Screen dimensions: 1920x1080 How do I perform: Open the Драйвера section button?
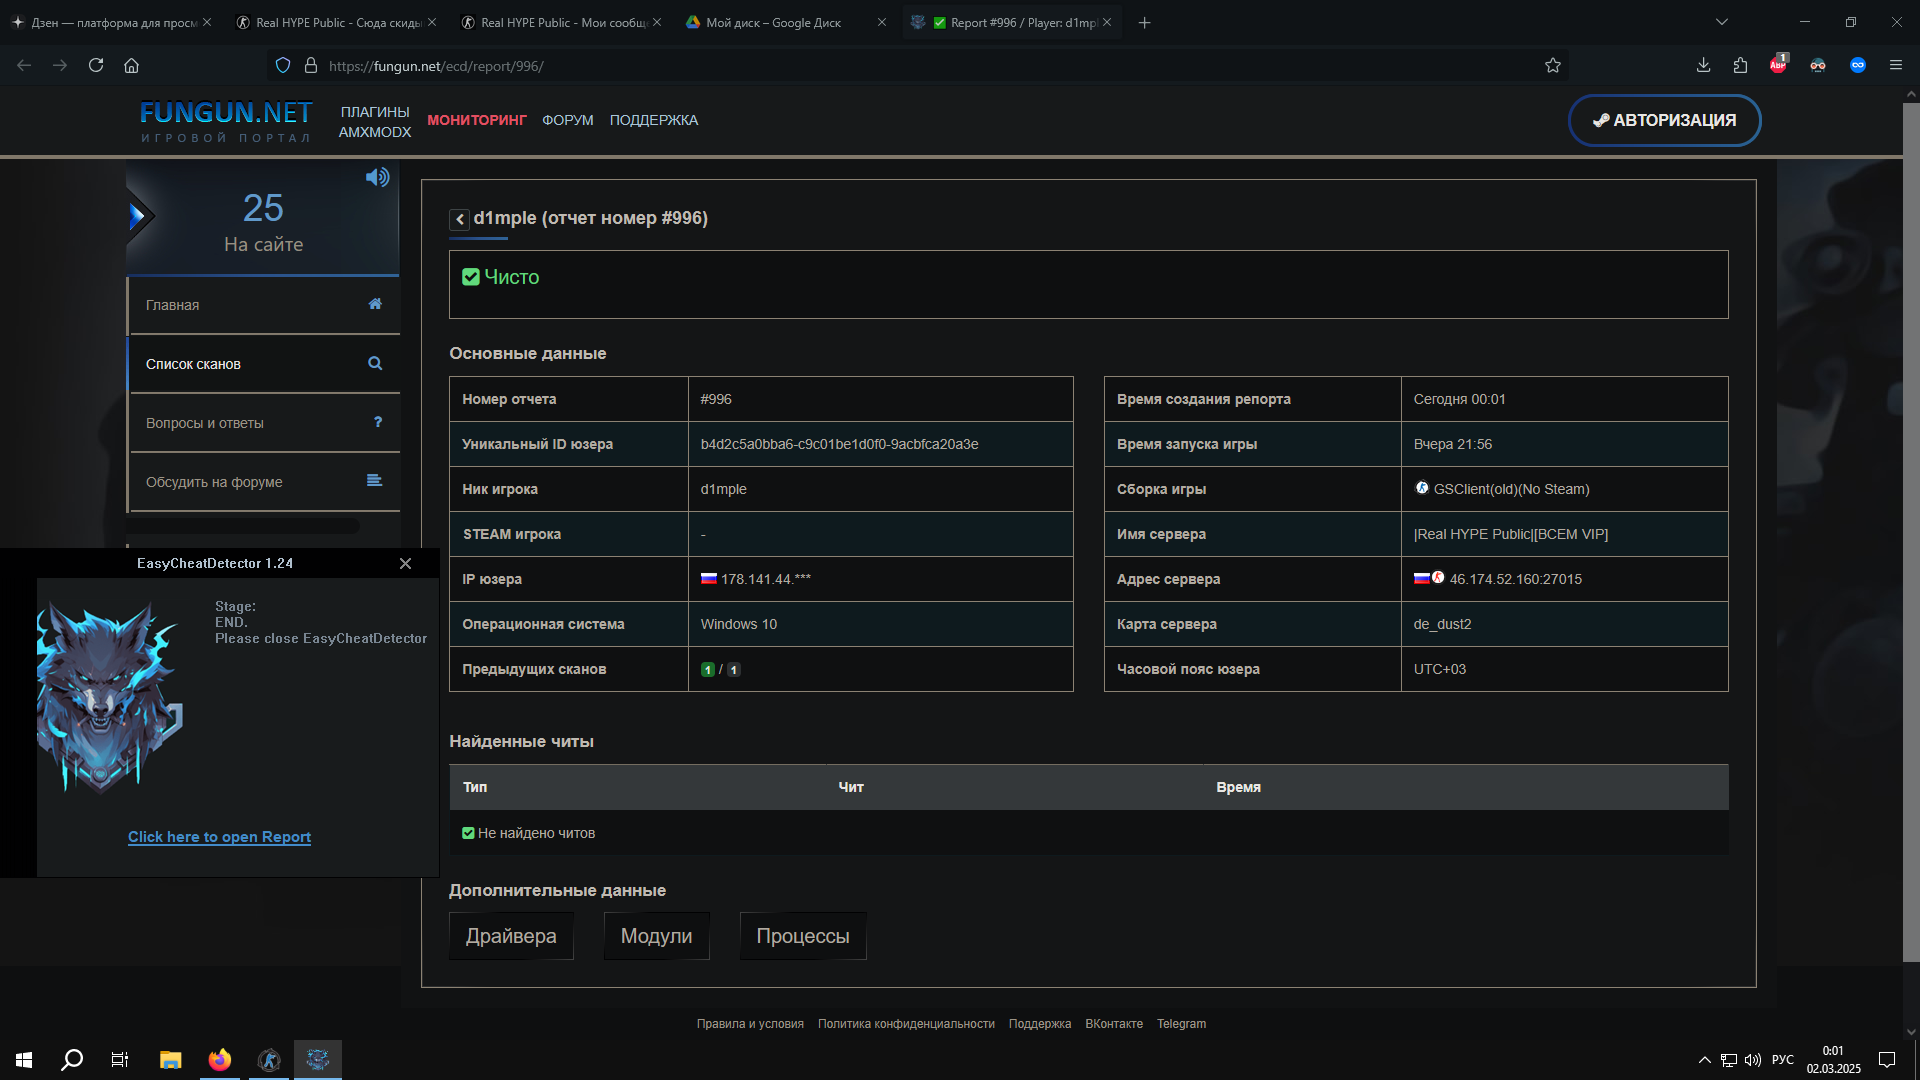(x=511, y=936)
